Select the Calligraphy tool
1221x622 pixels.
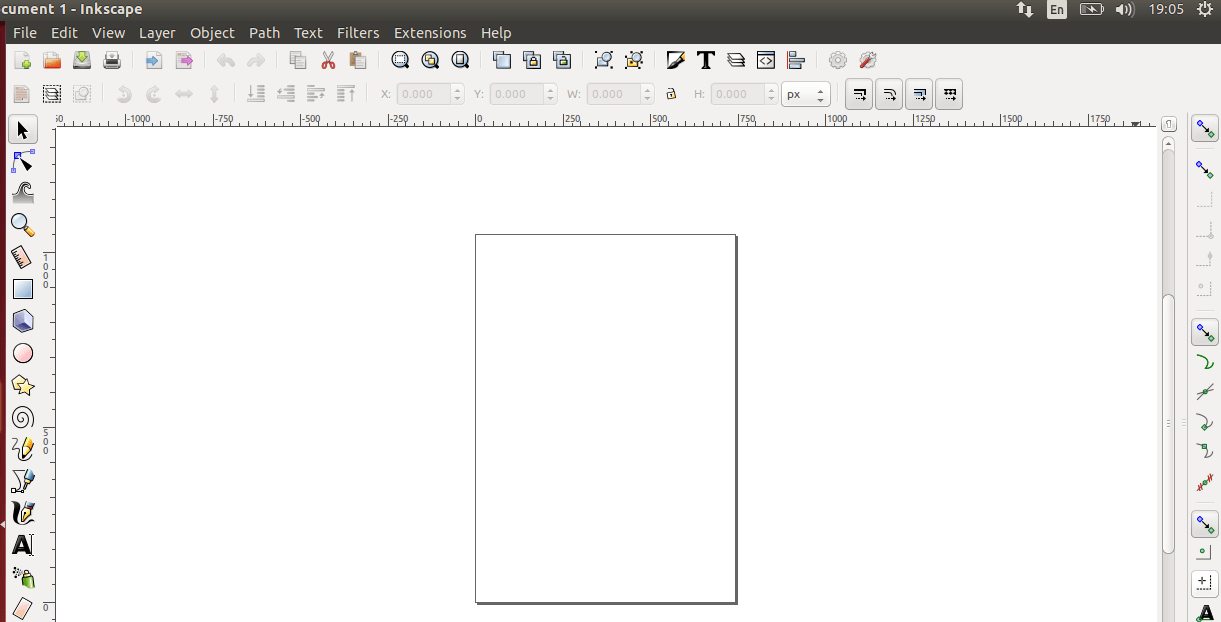pos(22,512)
